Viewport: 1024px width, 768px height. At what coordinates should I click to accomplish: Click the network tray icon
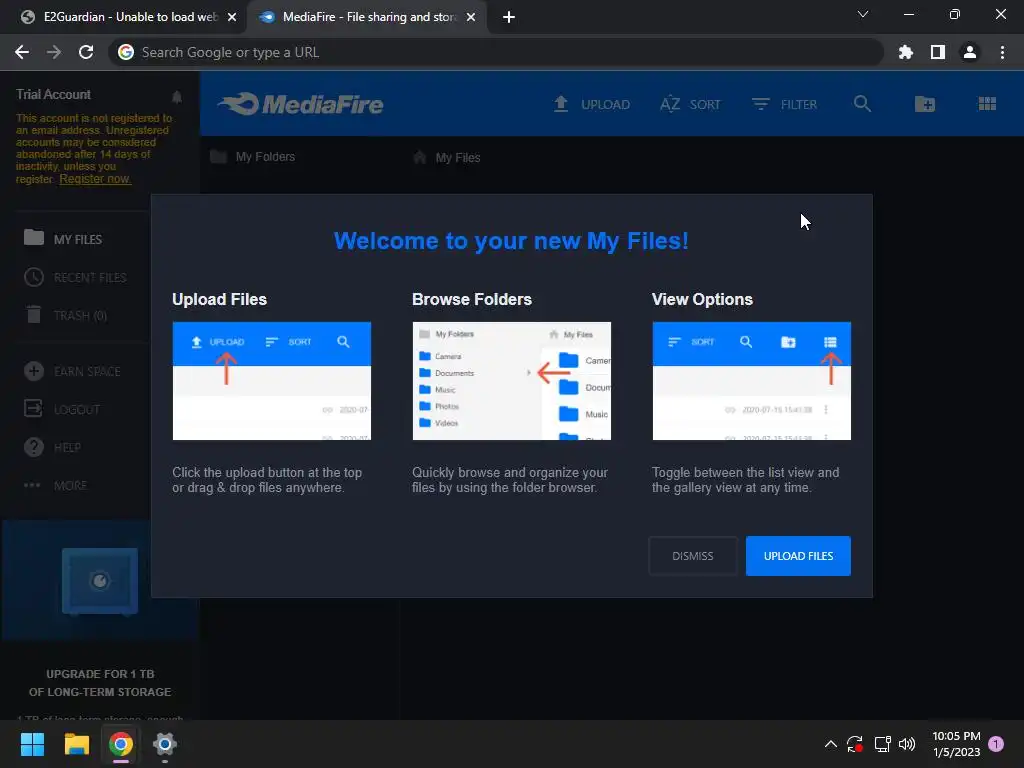tap(882, 744)
